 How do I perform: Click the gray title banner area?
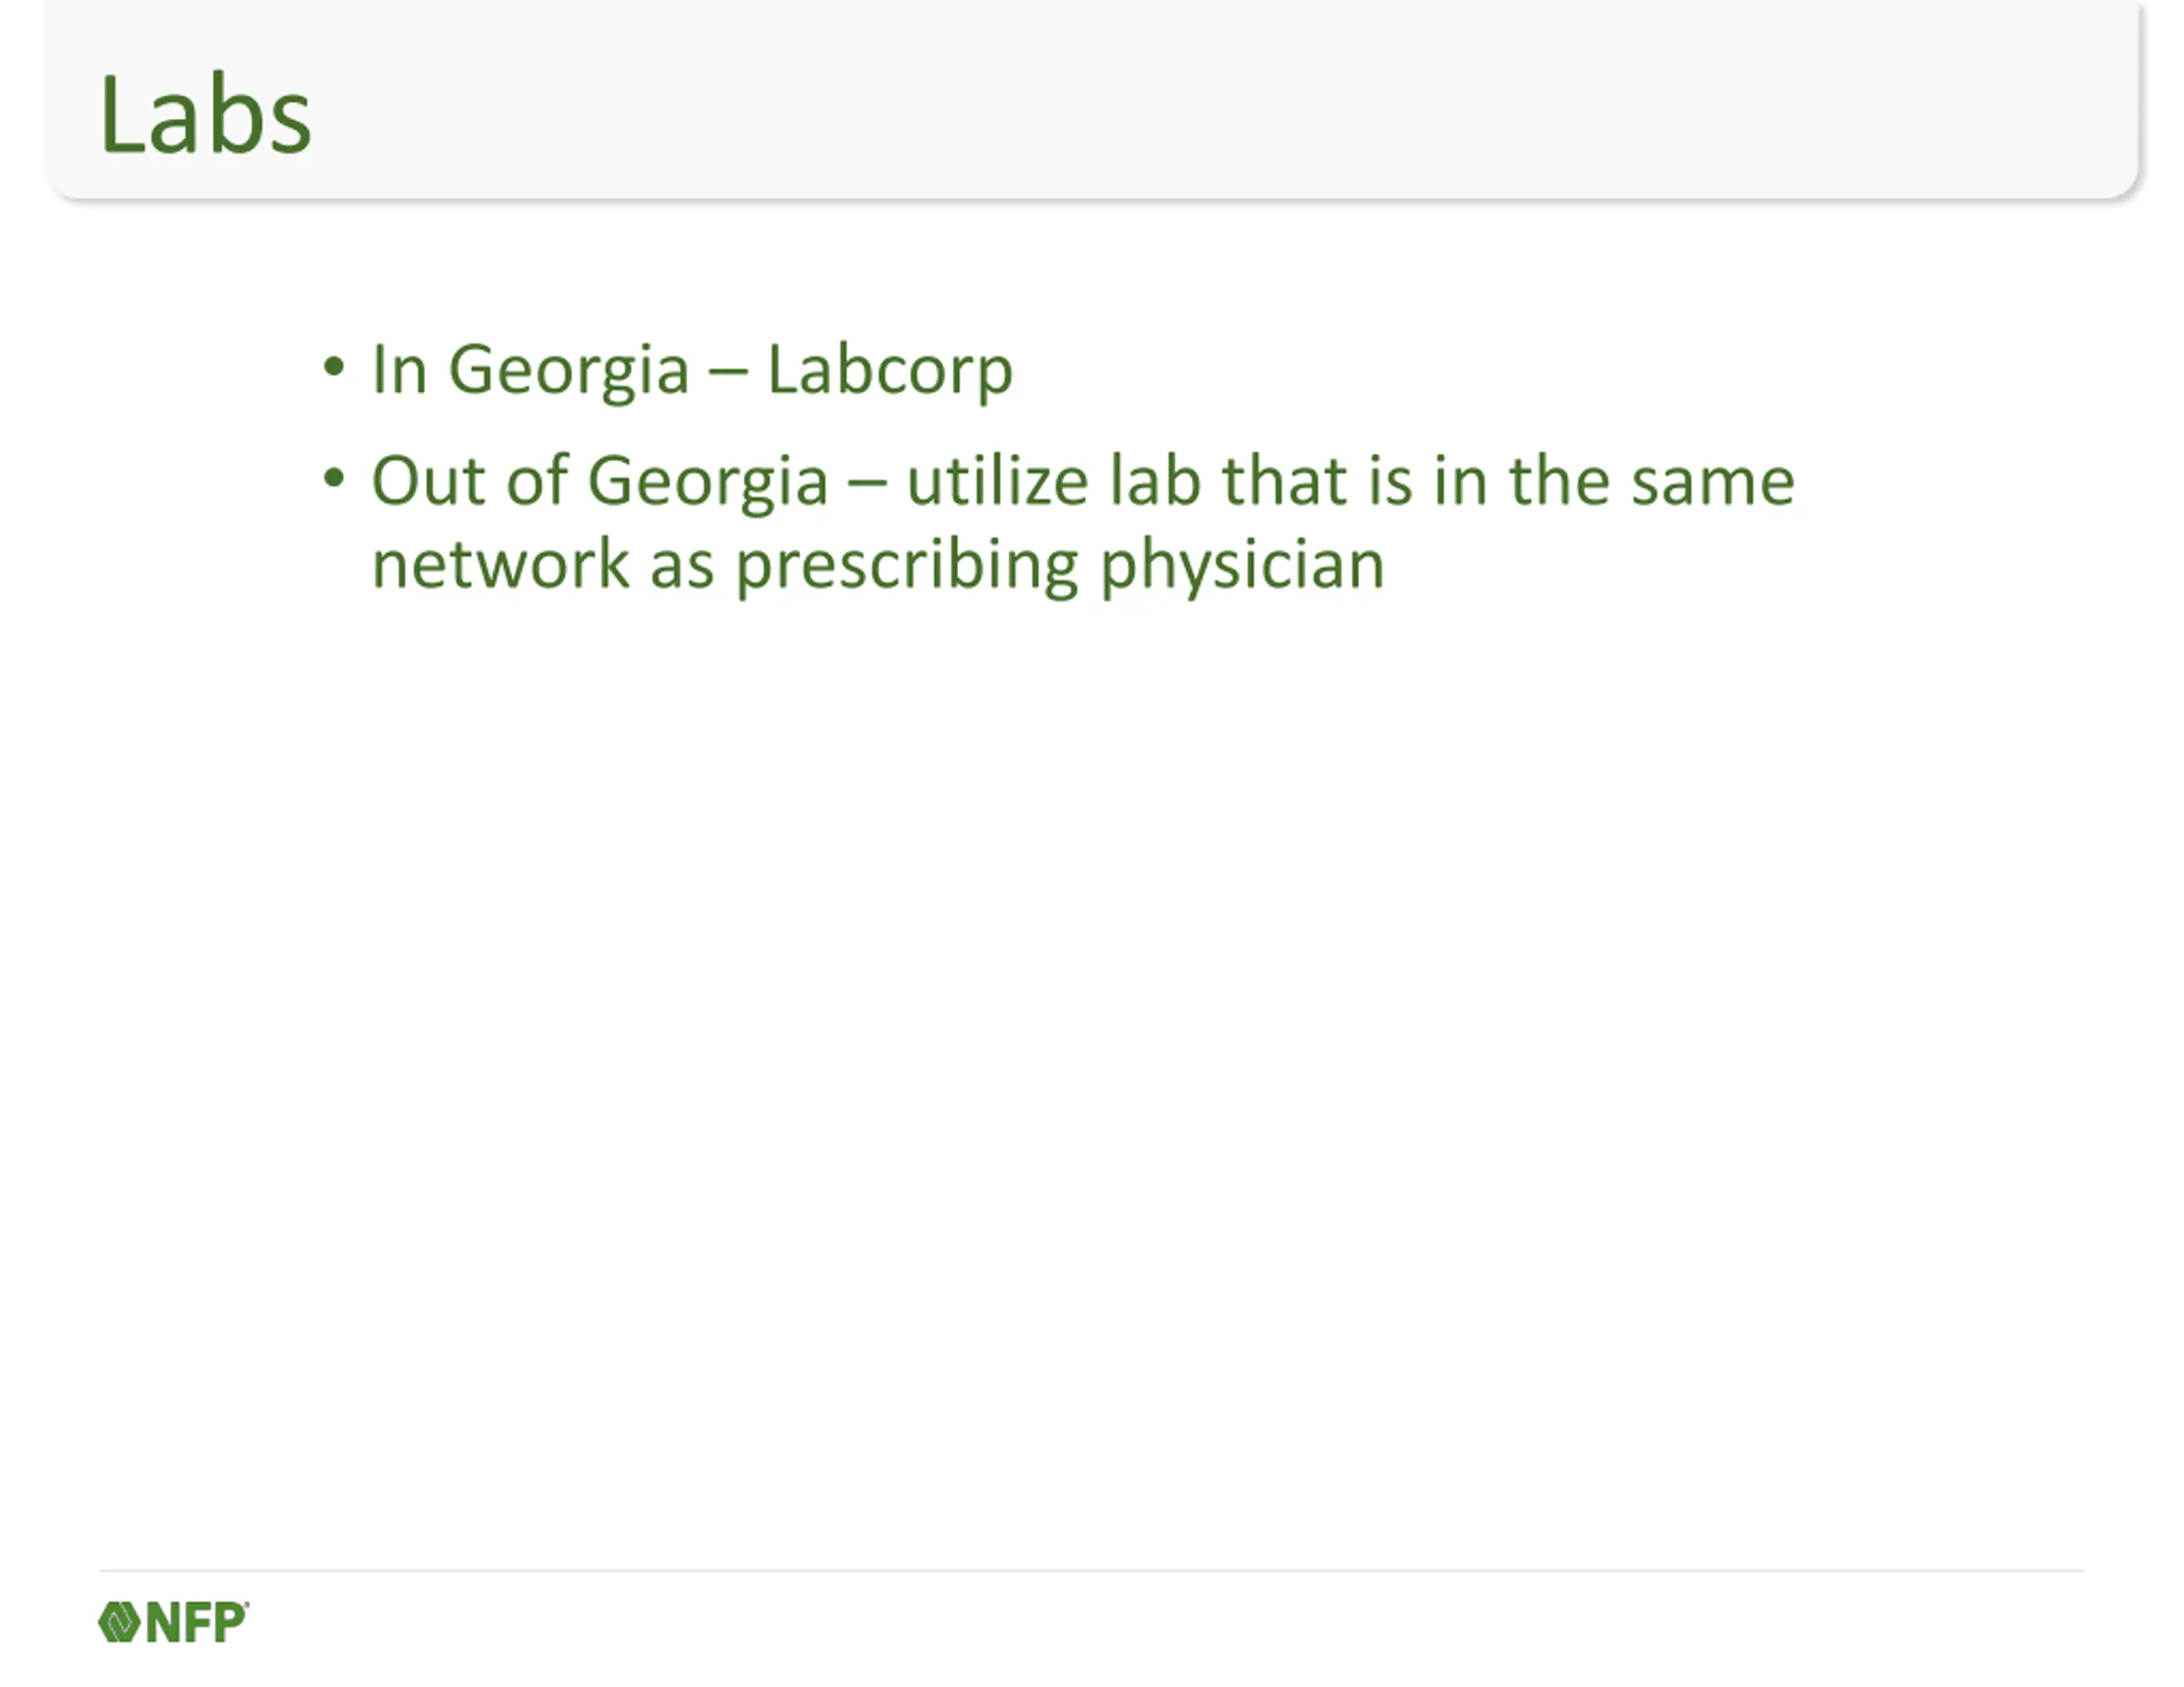pyautogui.click(x=1091, y=100)
